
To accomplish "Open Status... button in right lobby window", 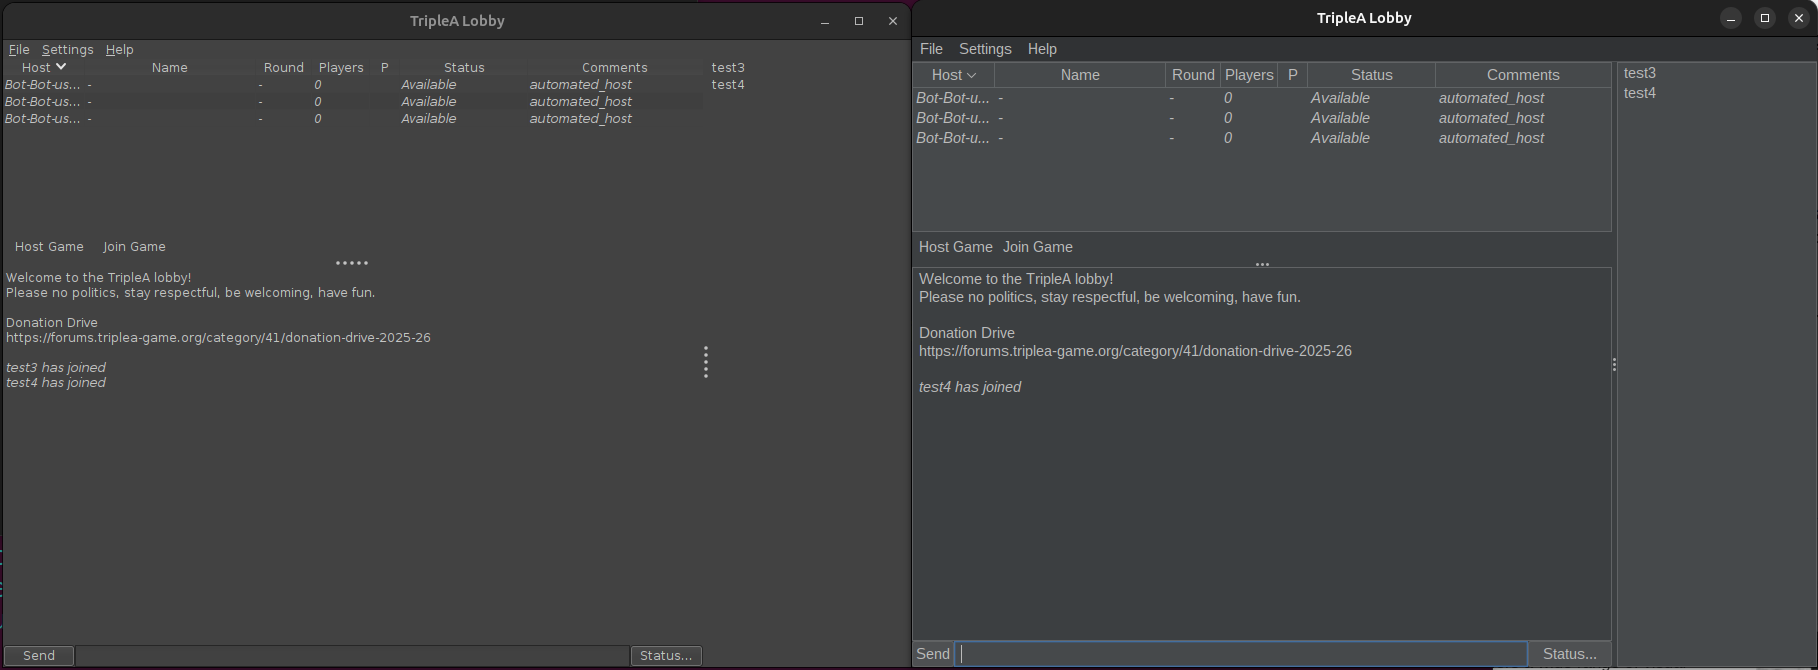I will (x=1570, y=654).
